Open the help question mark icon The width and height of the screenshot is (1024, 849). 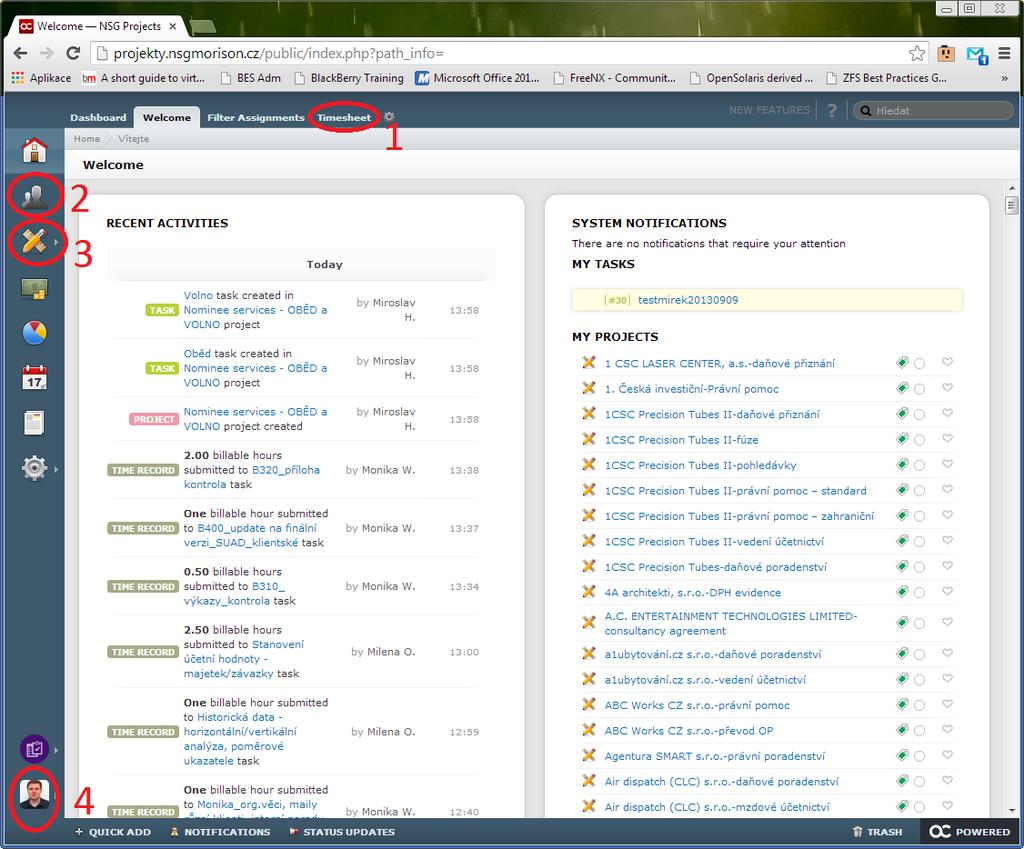click(831, 110)
